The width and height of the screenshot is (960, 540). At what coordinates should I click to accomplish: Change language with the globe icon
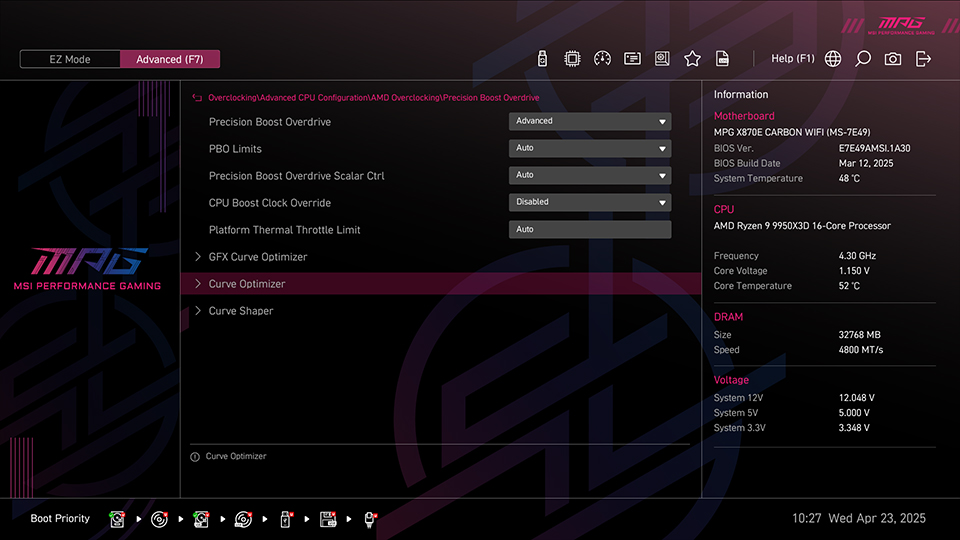[x=833, y=59]
